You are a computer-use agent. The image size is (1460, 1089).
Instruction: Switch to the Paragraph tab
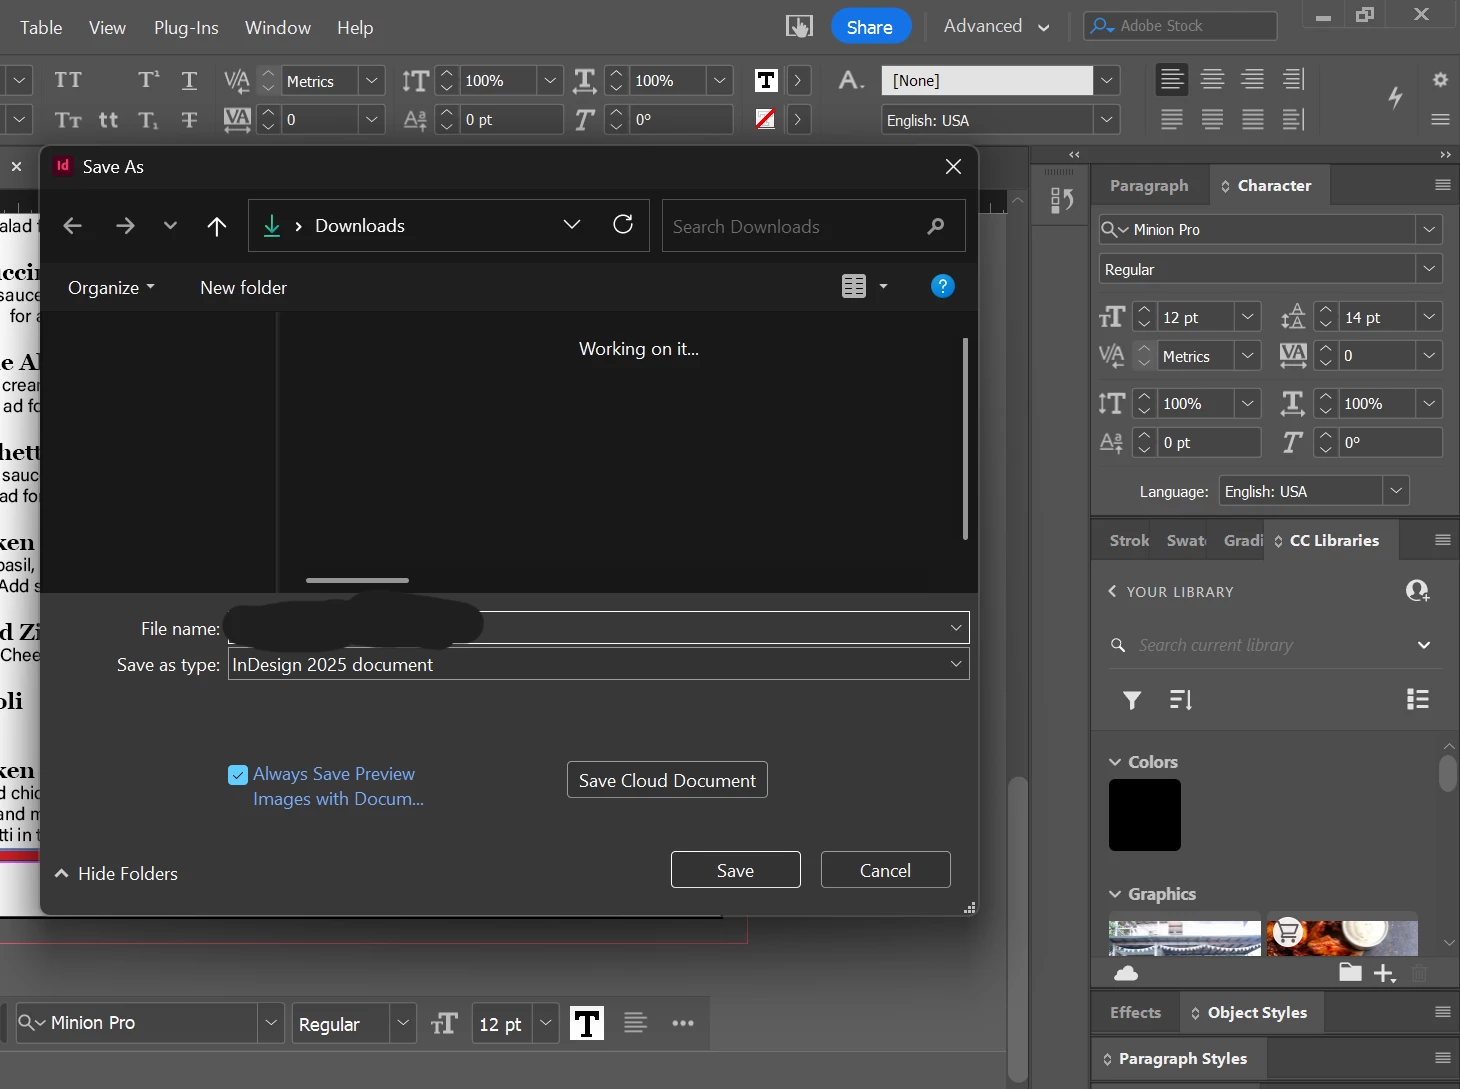click(x=1149, y=186)
